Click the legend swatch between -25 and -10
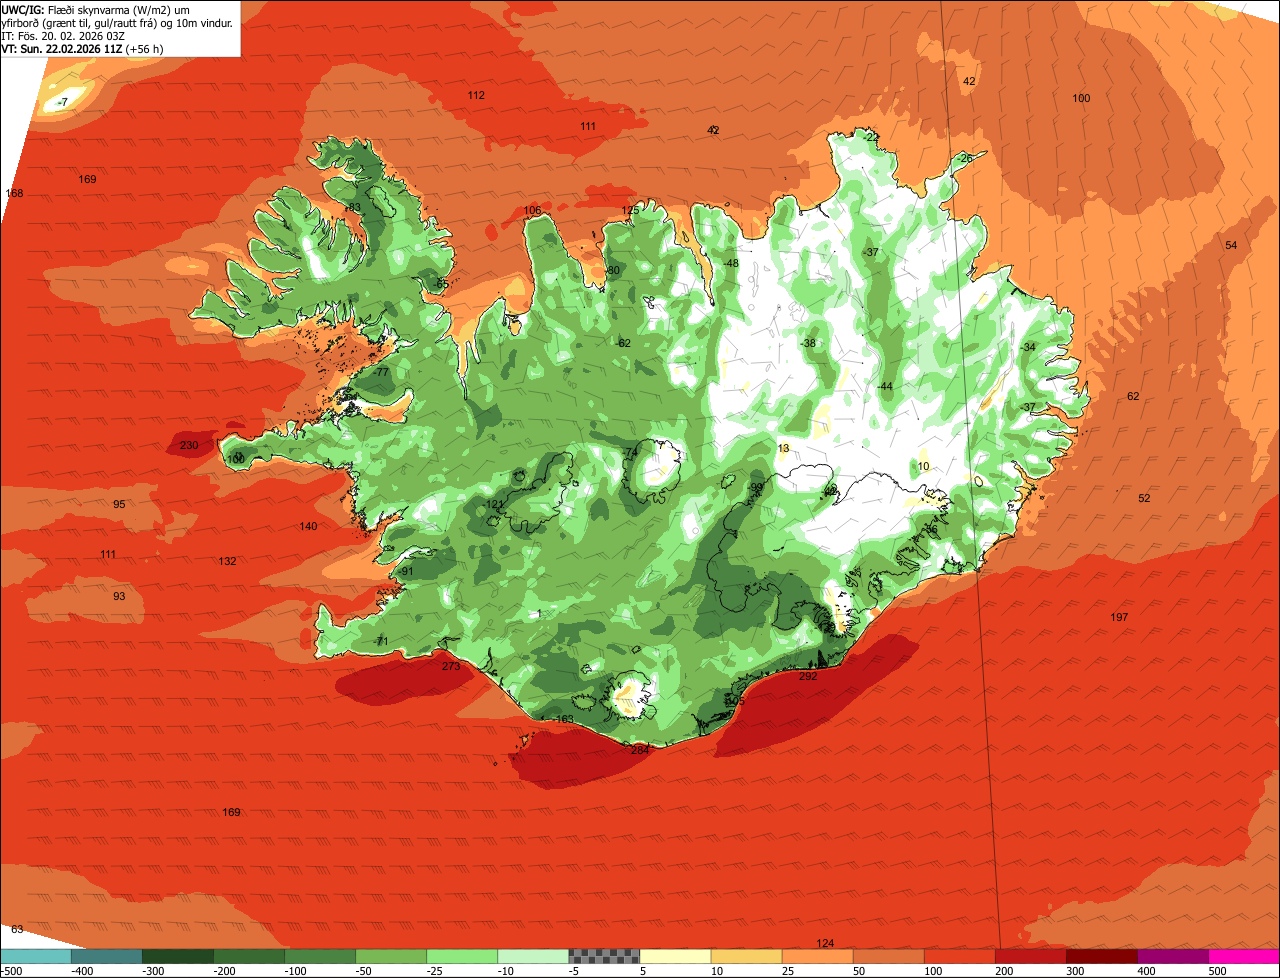The image size is (1280, 978). (461, 956)
